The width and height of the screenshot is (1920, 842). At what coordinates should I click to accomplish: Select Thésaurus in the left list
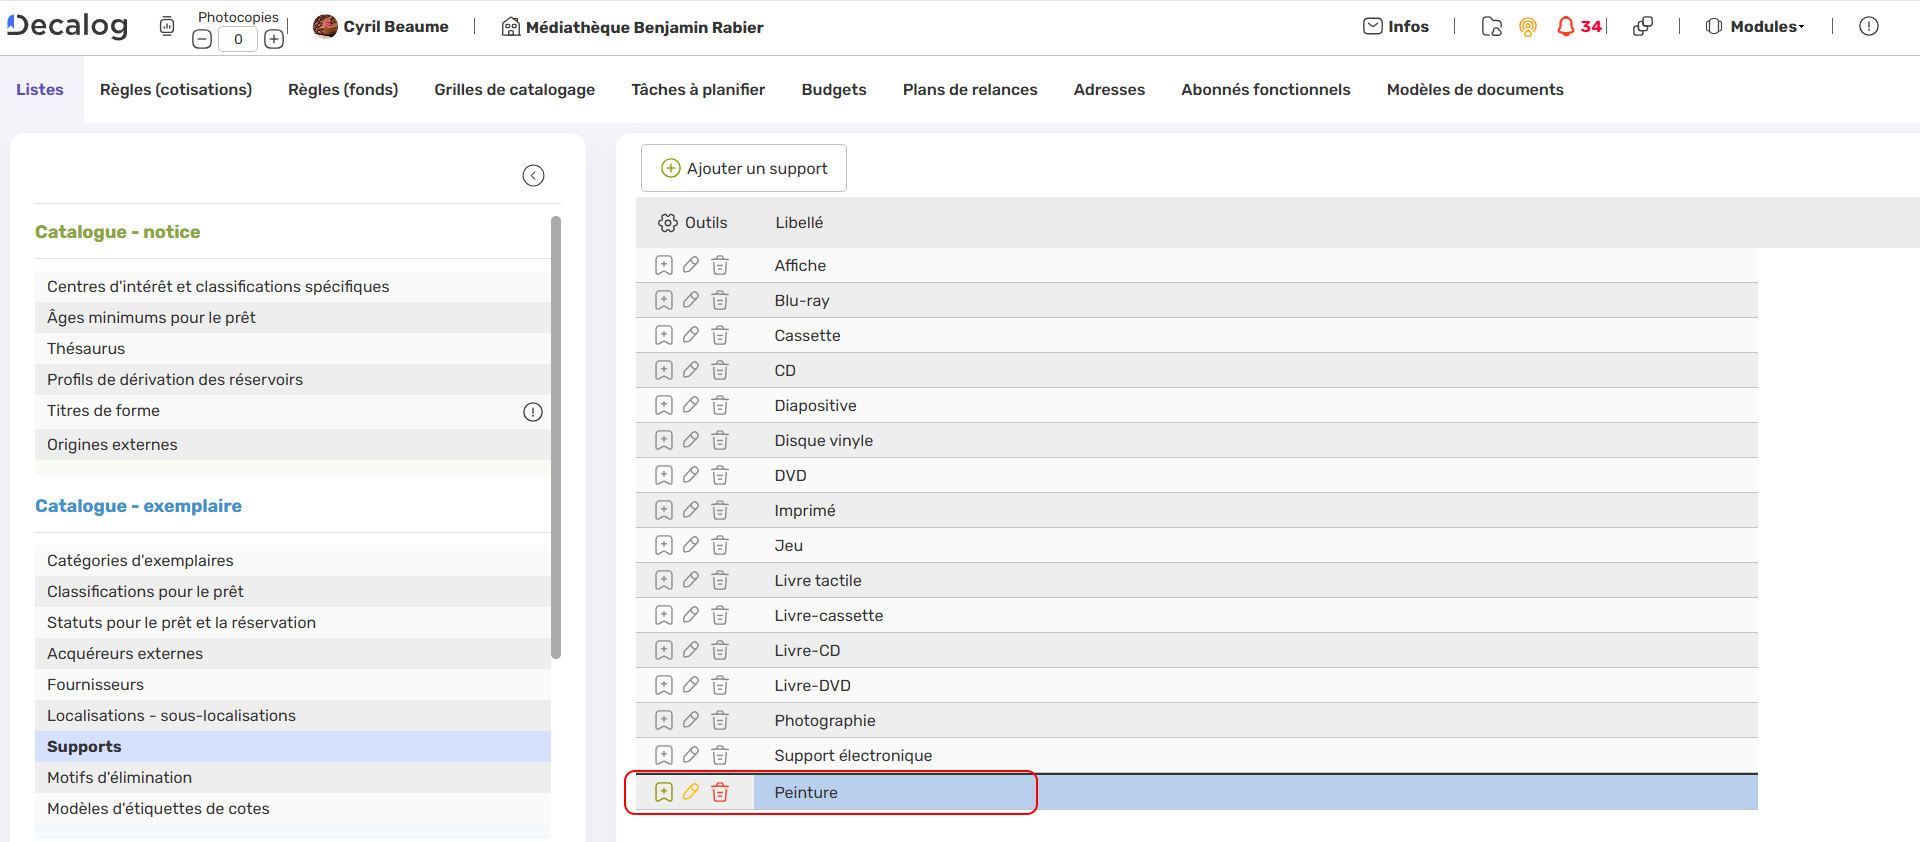pyautogui.click(x=293, y=348)
